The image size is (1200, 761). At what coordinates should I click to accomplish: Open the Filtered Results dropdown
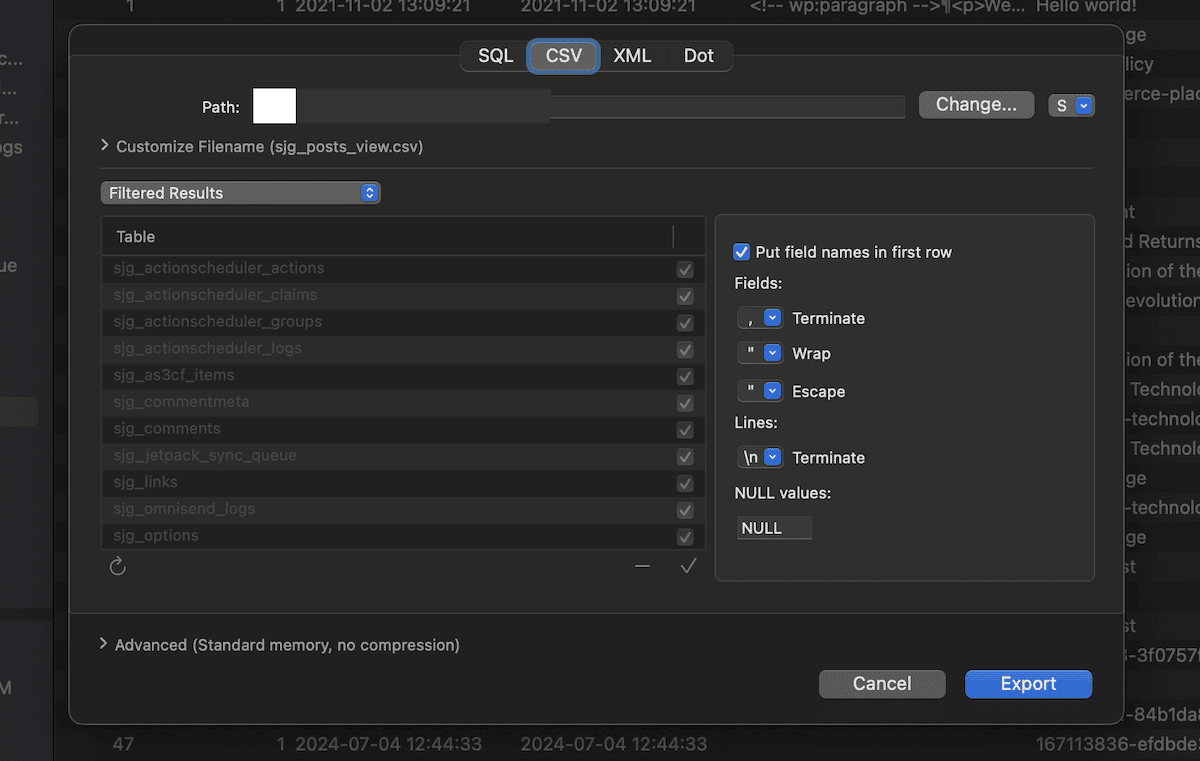click(240, 193)
